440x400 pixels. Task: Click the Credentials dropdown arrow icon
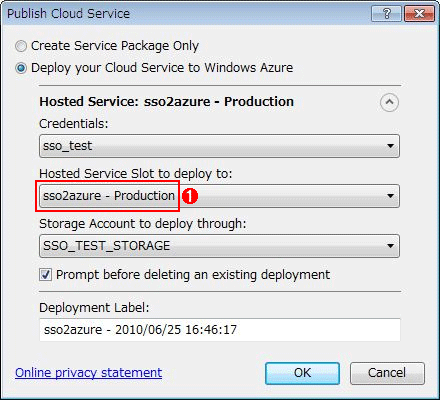pos(390,146)
